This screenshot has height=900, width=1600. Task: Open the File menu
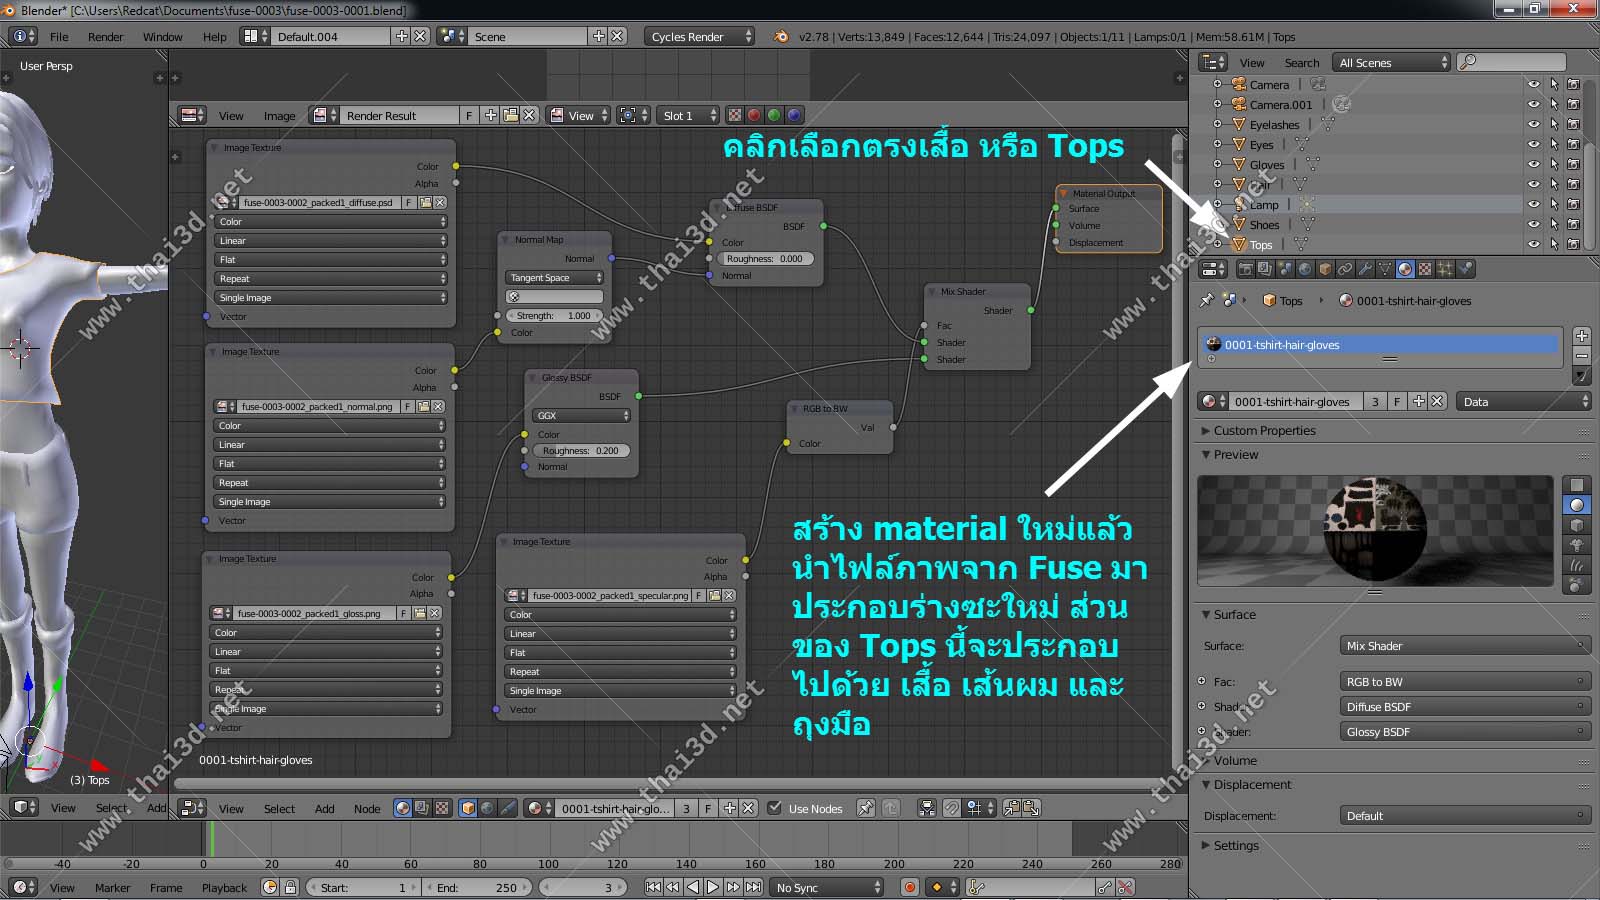click(x=59, y=37)
